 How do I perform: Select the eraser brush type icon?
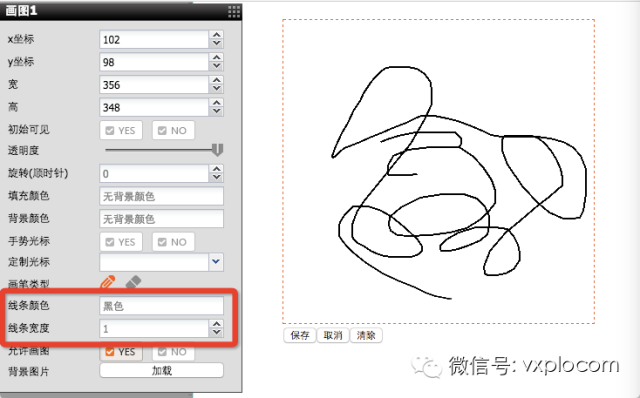(133, 282)
